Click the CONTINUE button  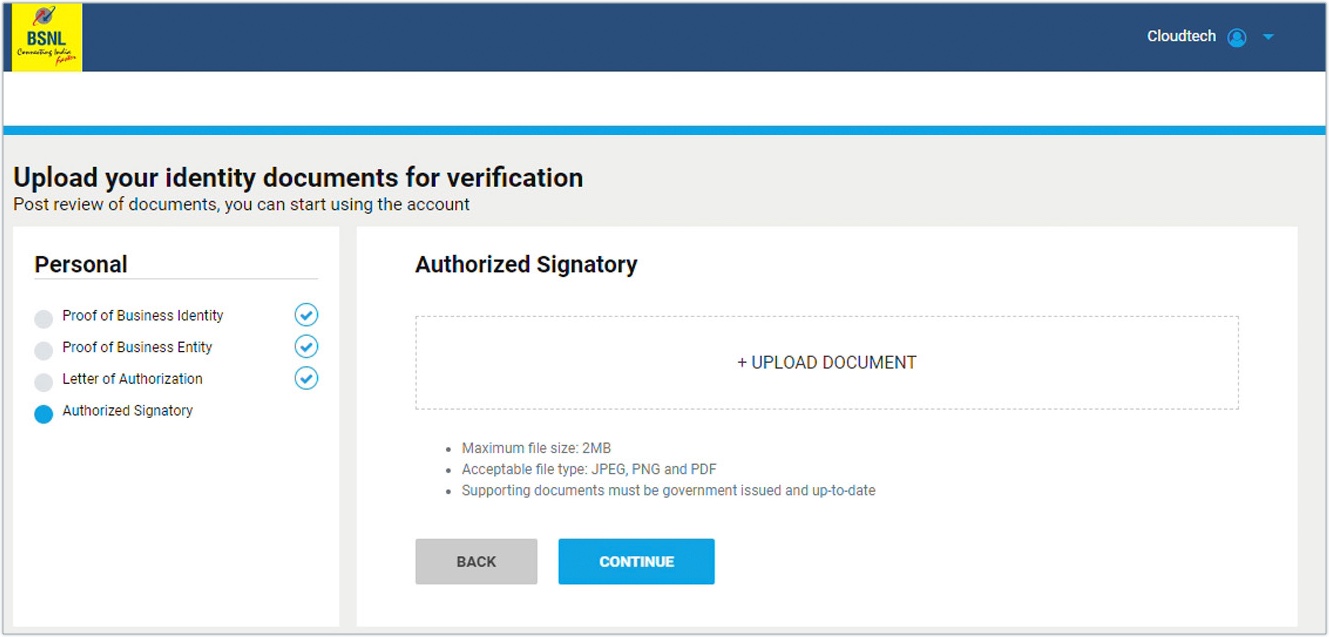636,561
